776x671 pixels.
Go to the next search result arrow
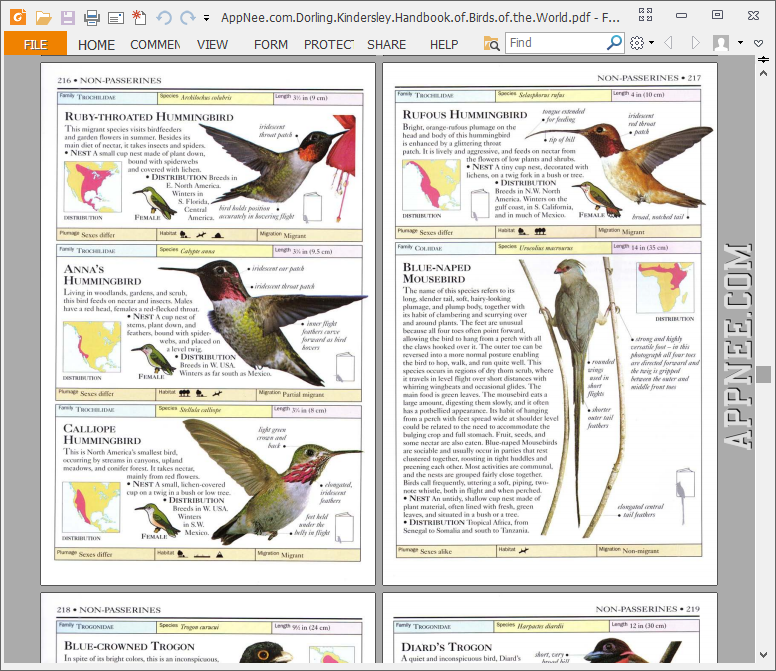[696, 43]
